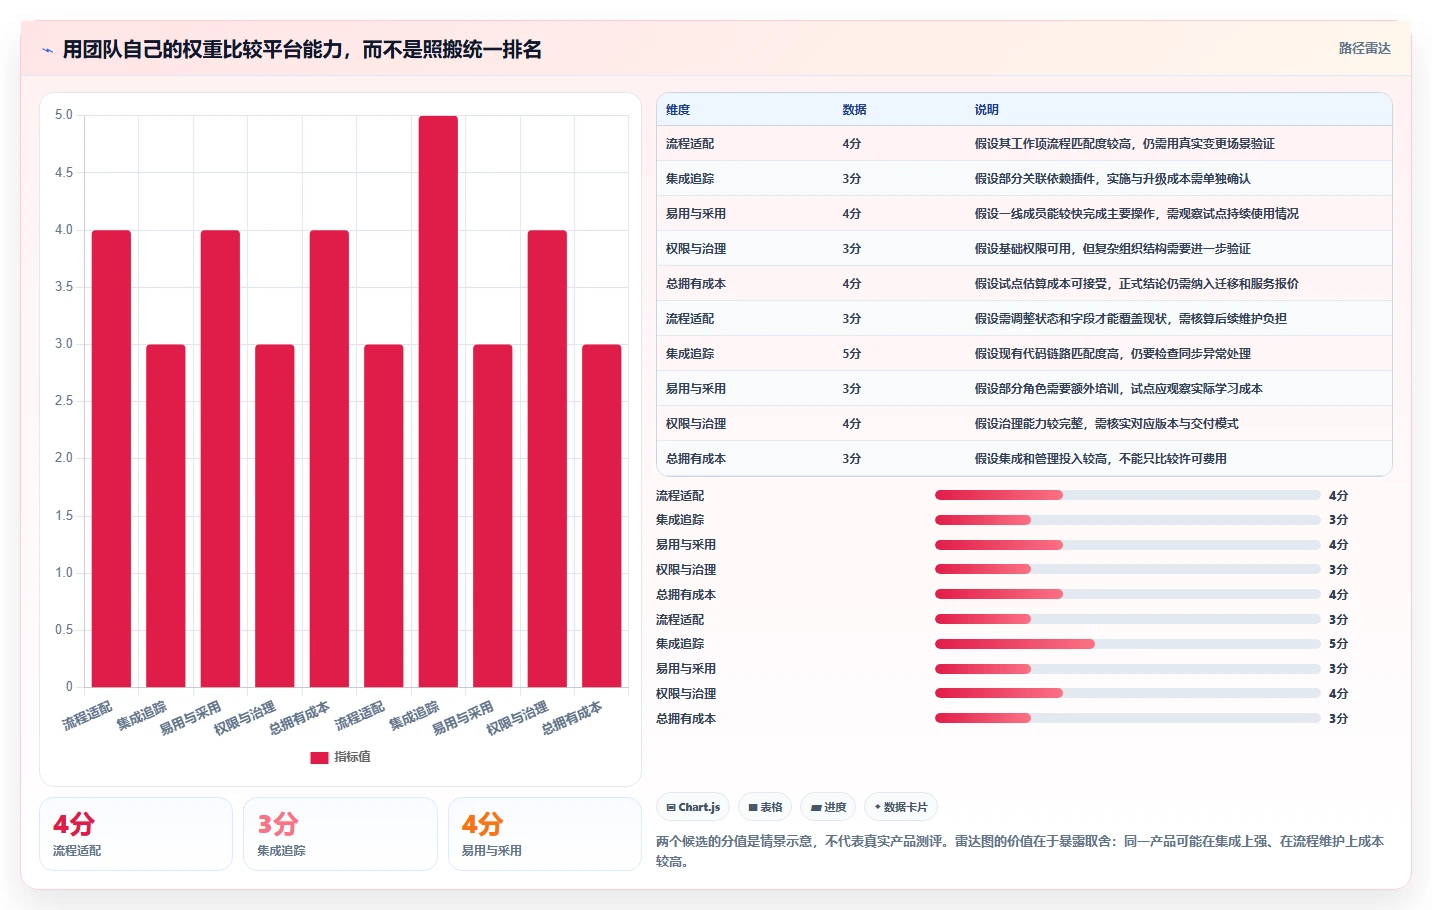This screenshot has width=1432, height=910.
Task: Click the 易用与采用 chart bar reaching 3.0
Action: click(x=493, y=516)
